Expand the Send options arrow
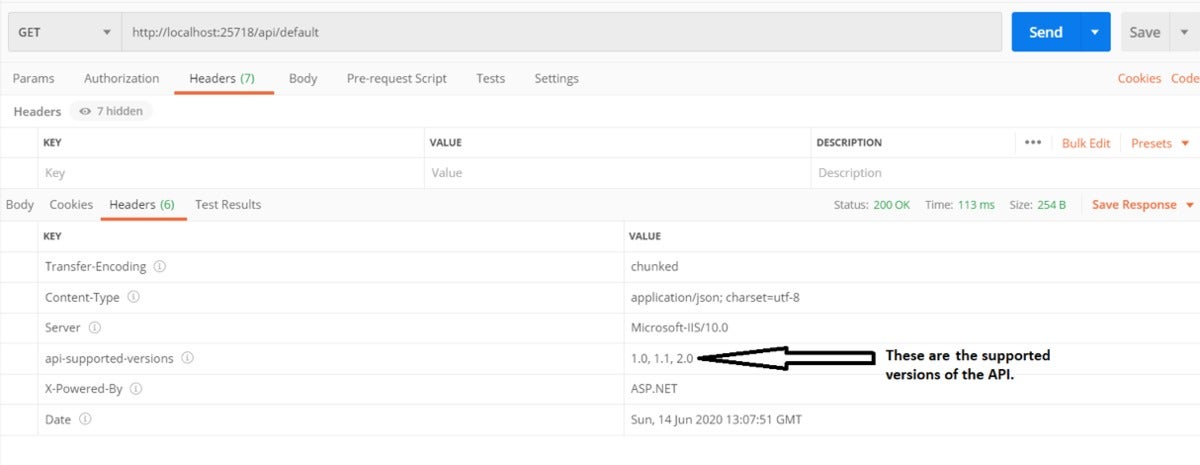Screen dimensions: 1200x465 [1095, 32]
